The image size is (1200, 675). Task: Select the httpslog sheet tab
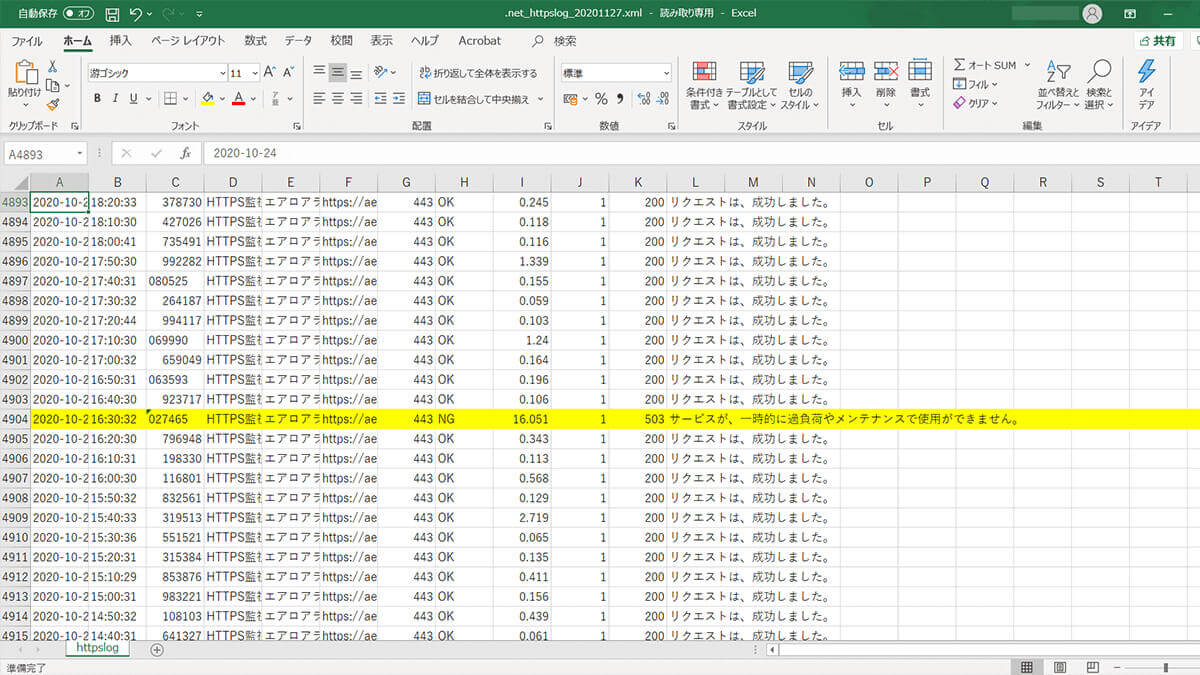tap(98, 648)
